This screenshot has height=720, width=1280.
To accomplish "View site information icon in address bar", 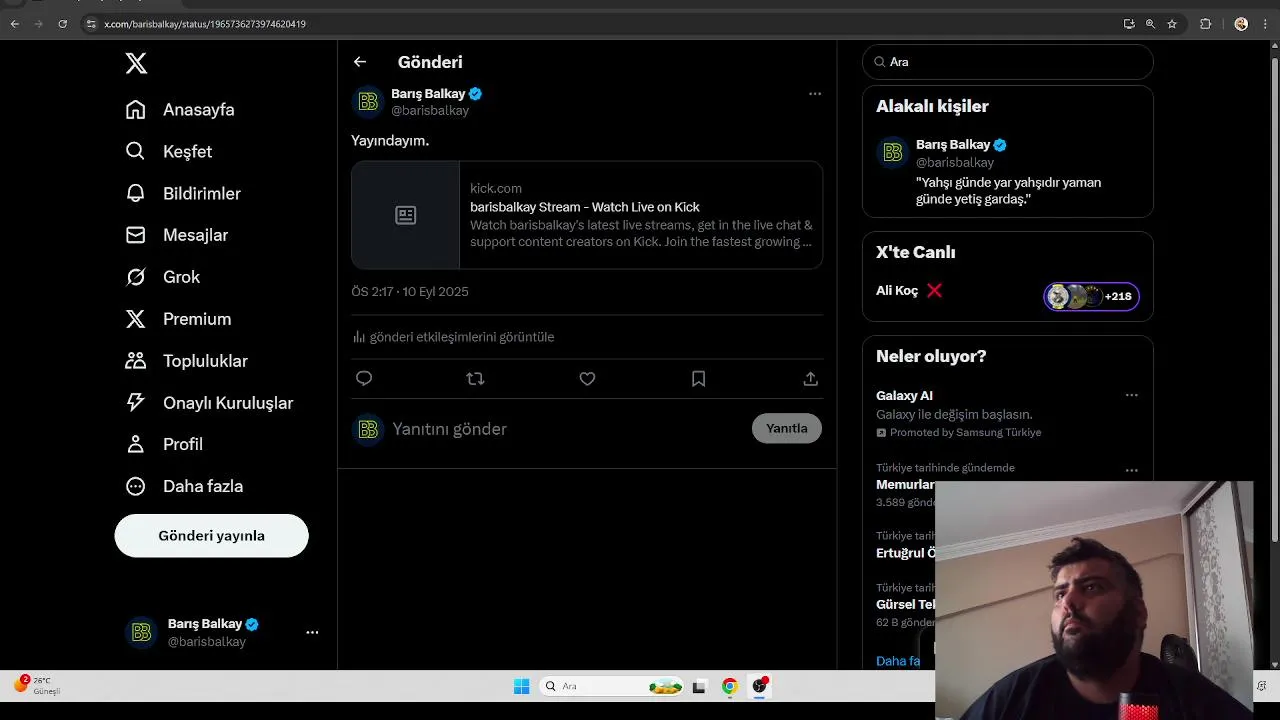I will (91, 24).
